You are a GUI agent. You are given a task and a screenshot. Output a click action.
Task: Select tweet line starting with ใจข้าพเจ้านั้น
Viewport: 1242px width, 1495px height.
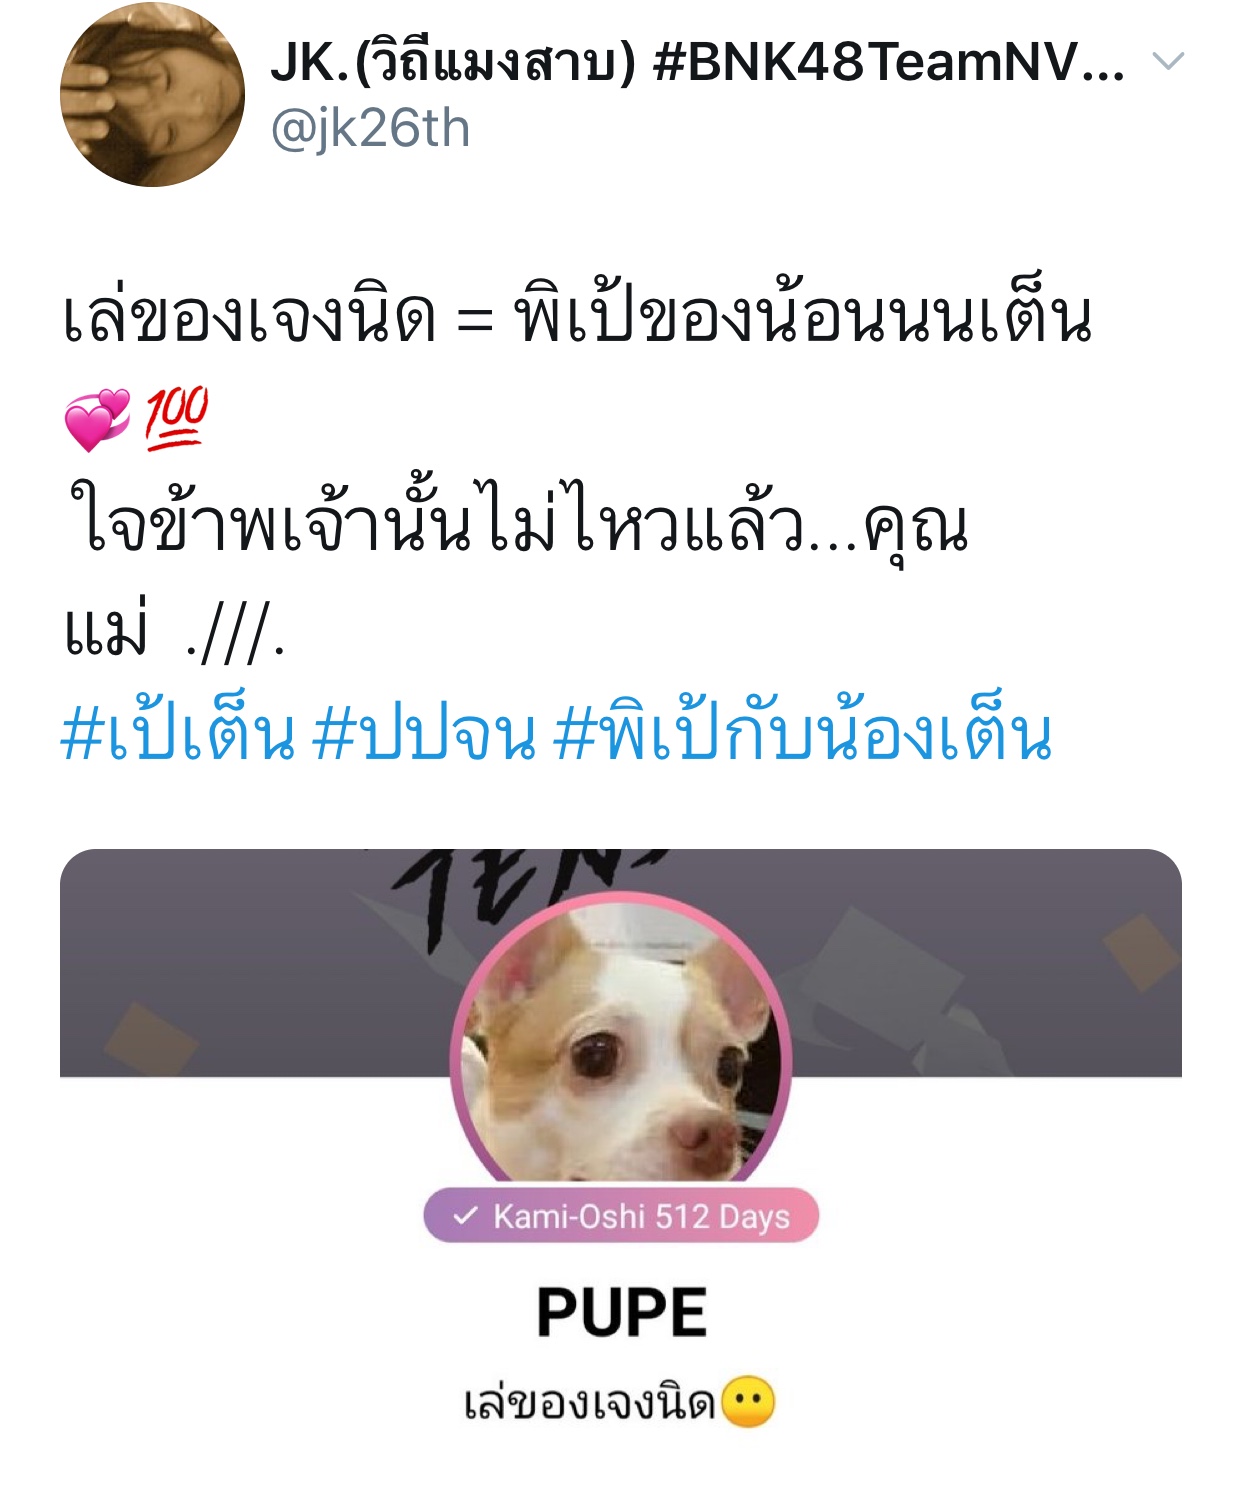point(517,527)
